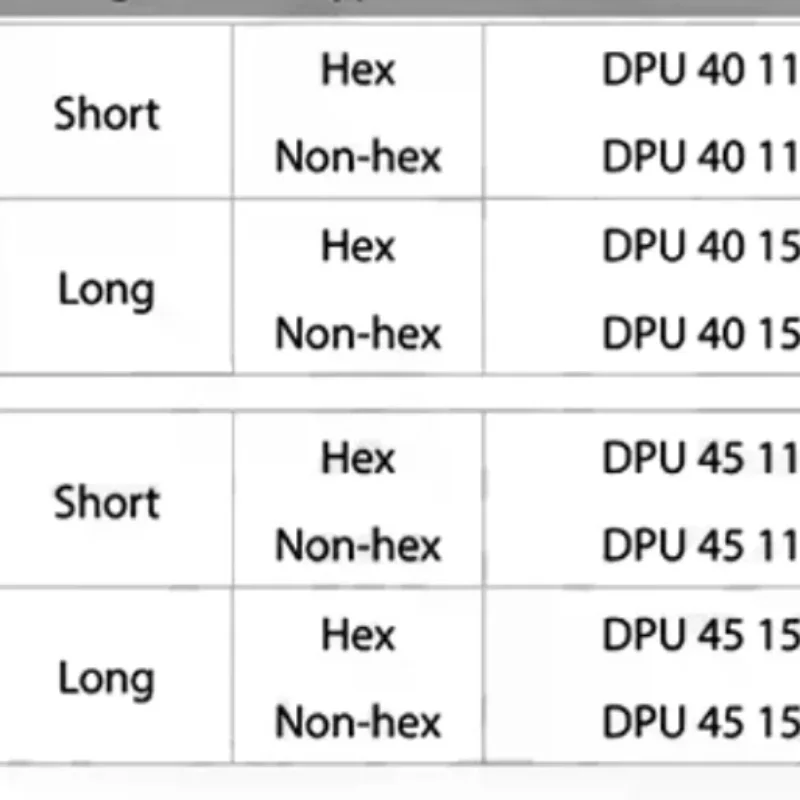Select the Short cell for DPU 40 rows
800x800 pixels.
(x=107, y=113)
